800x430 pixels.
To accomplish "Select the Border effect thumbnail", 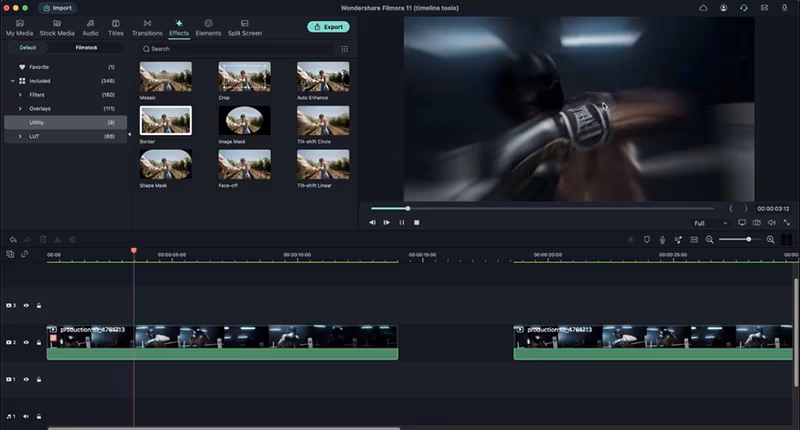I will [166, 120].
